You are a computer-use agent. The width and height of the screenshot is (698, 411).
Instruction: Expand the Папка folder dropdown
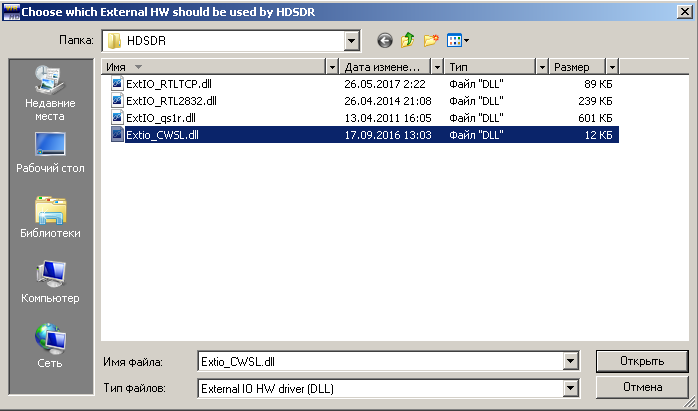pos(351,41)
